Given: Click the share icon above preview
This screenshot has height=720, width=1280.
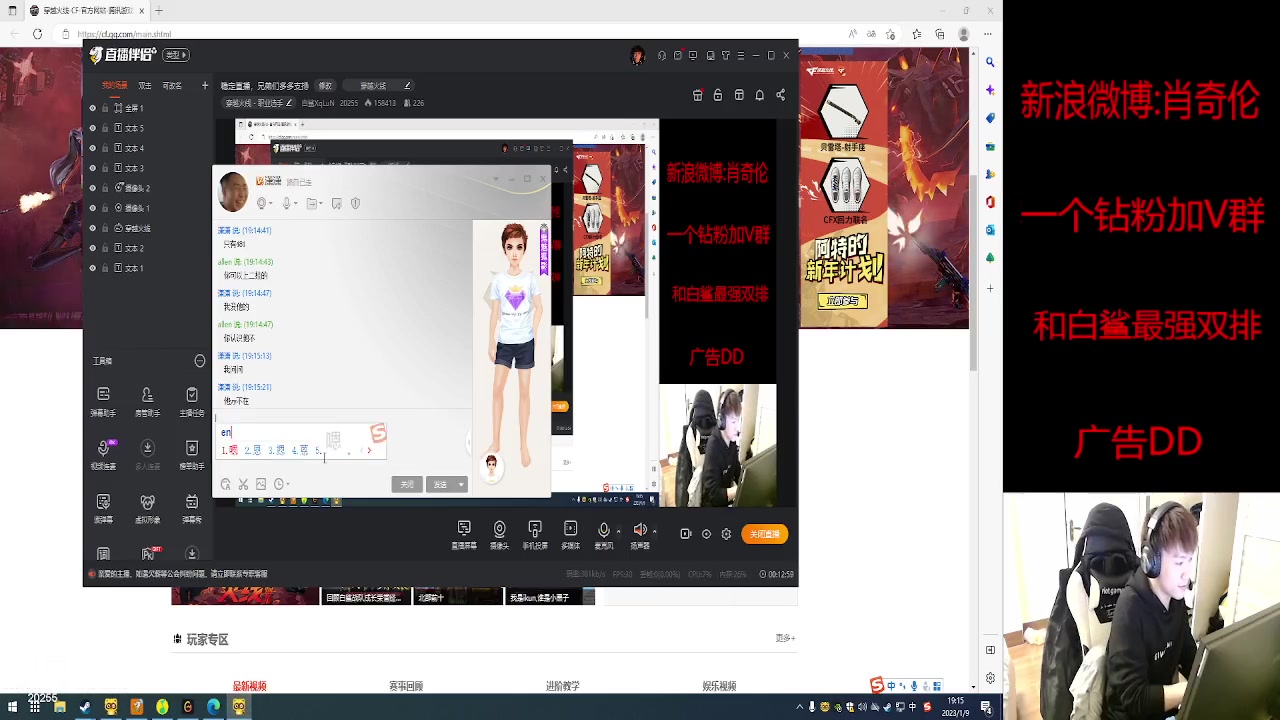Looking at the screenshot, I should pos(780,95).
